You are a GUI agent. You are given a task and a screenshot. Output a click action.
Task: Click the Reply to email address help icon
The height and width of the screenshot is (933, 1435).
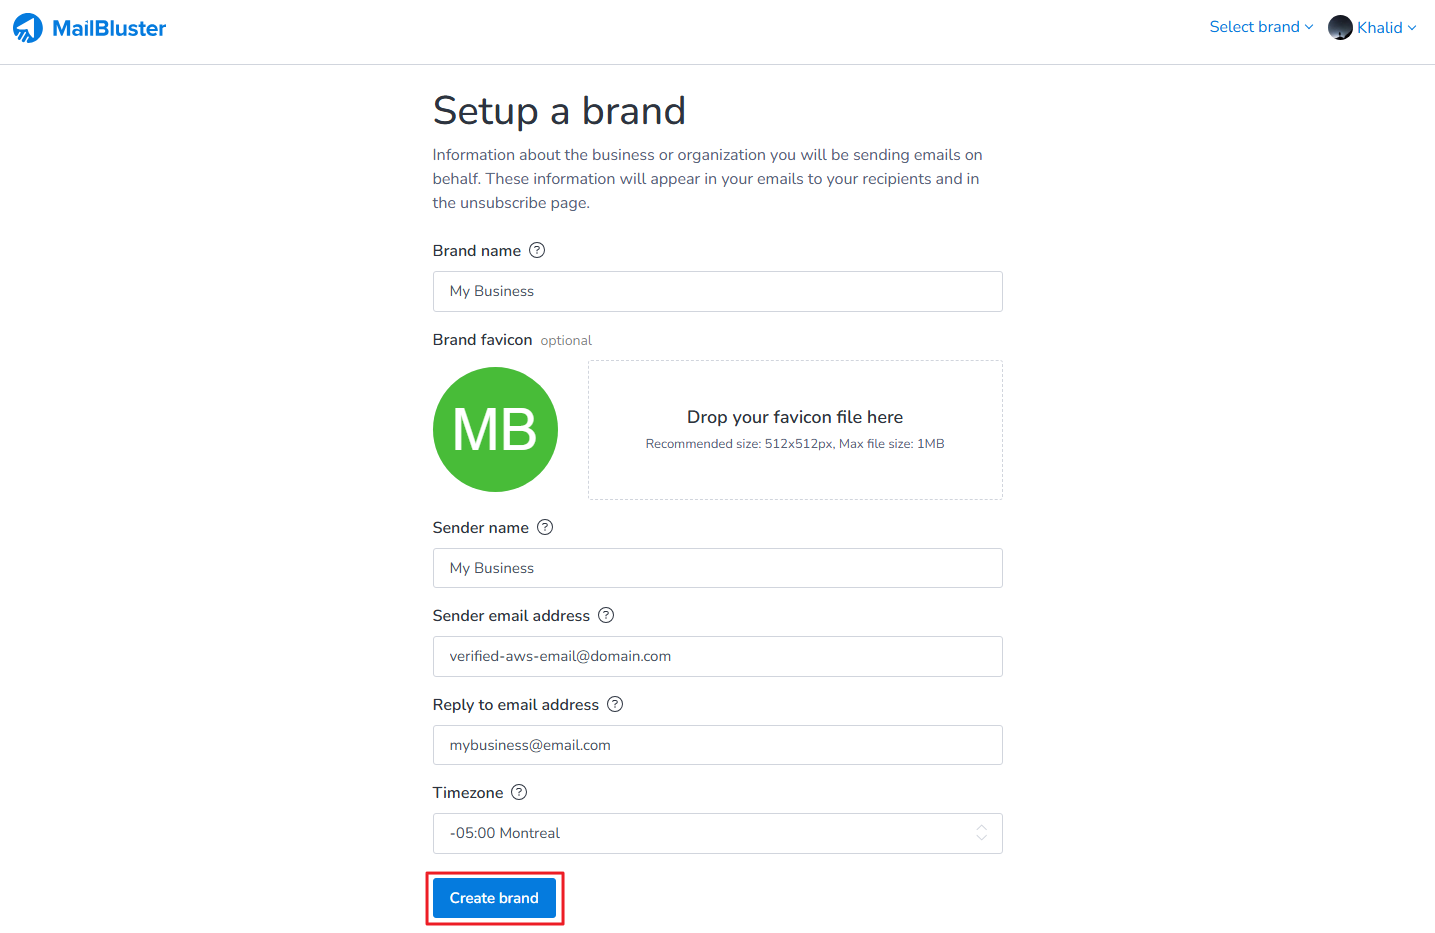615,704
